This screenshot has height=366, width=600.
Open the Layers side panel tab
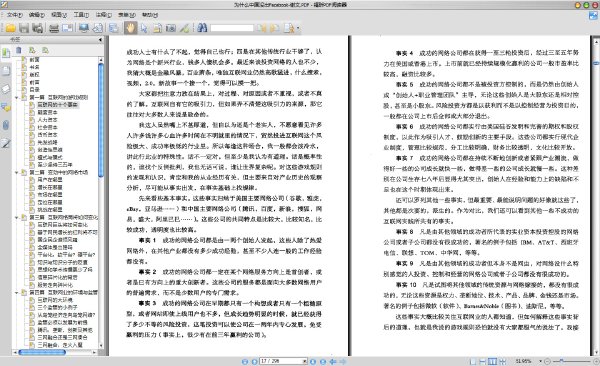(x=6, y=88)
